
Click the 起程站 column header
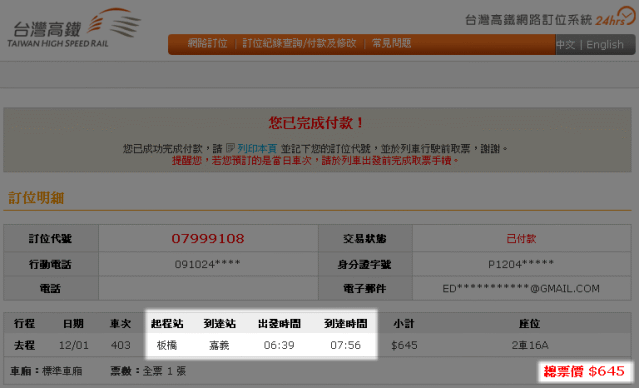point(167,324)
